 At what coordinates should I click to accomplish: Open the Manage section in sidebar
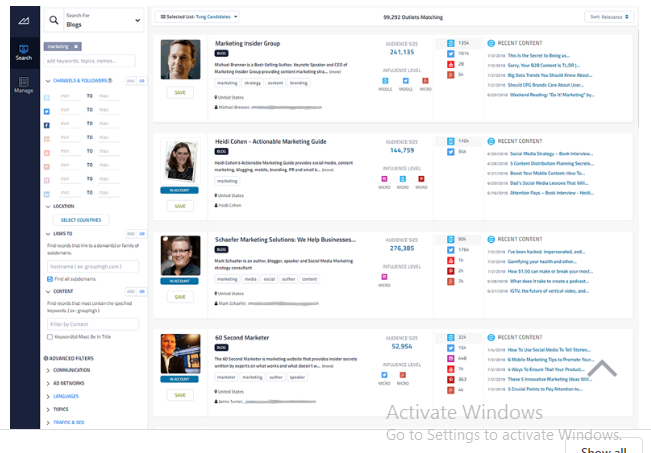pos(24,85)
